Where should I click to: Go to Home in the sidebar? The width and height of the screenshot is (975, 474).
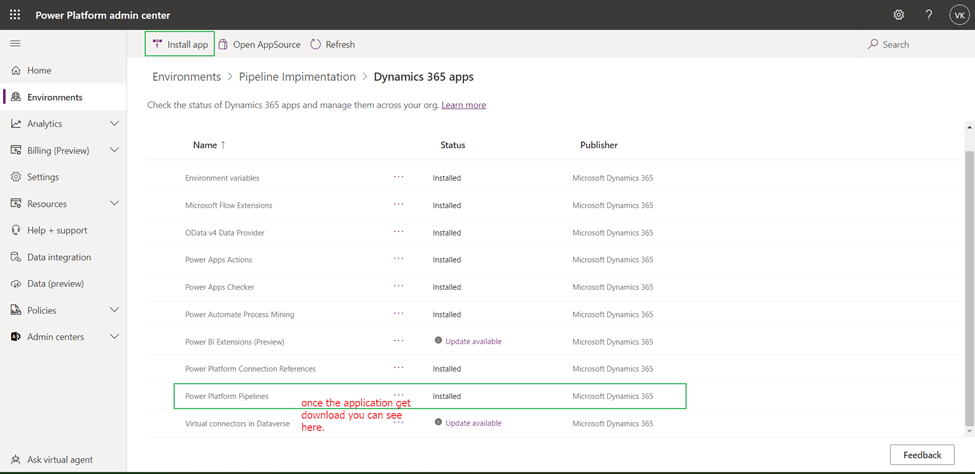tap(39, 71)
